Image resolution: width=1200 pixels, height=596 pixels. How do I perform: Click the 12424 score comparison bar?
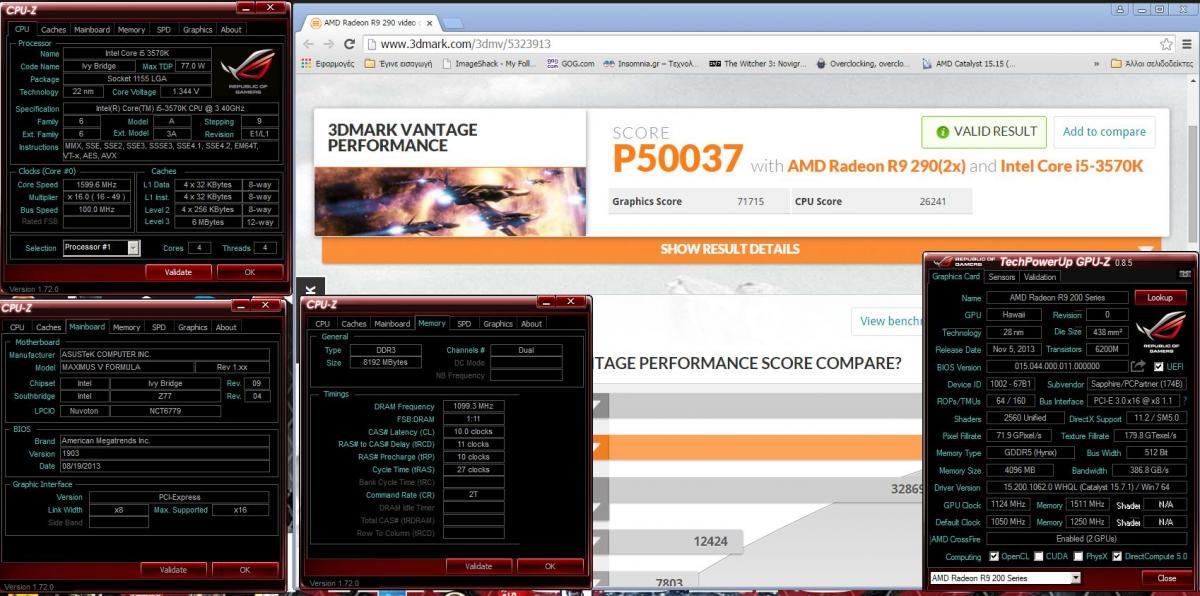click(675, 541)
